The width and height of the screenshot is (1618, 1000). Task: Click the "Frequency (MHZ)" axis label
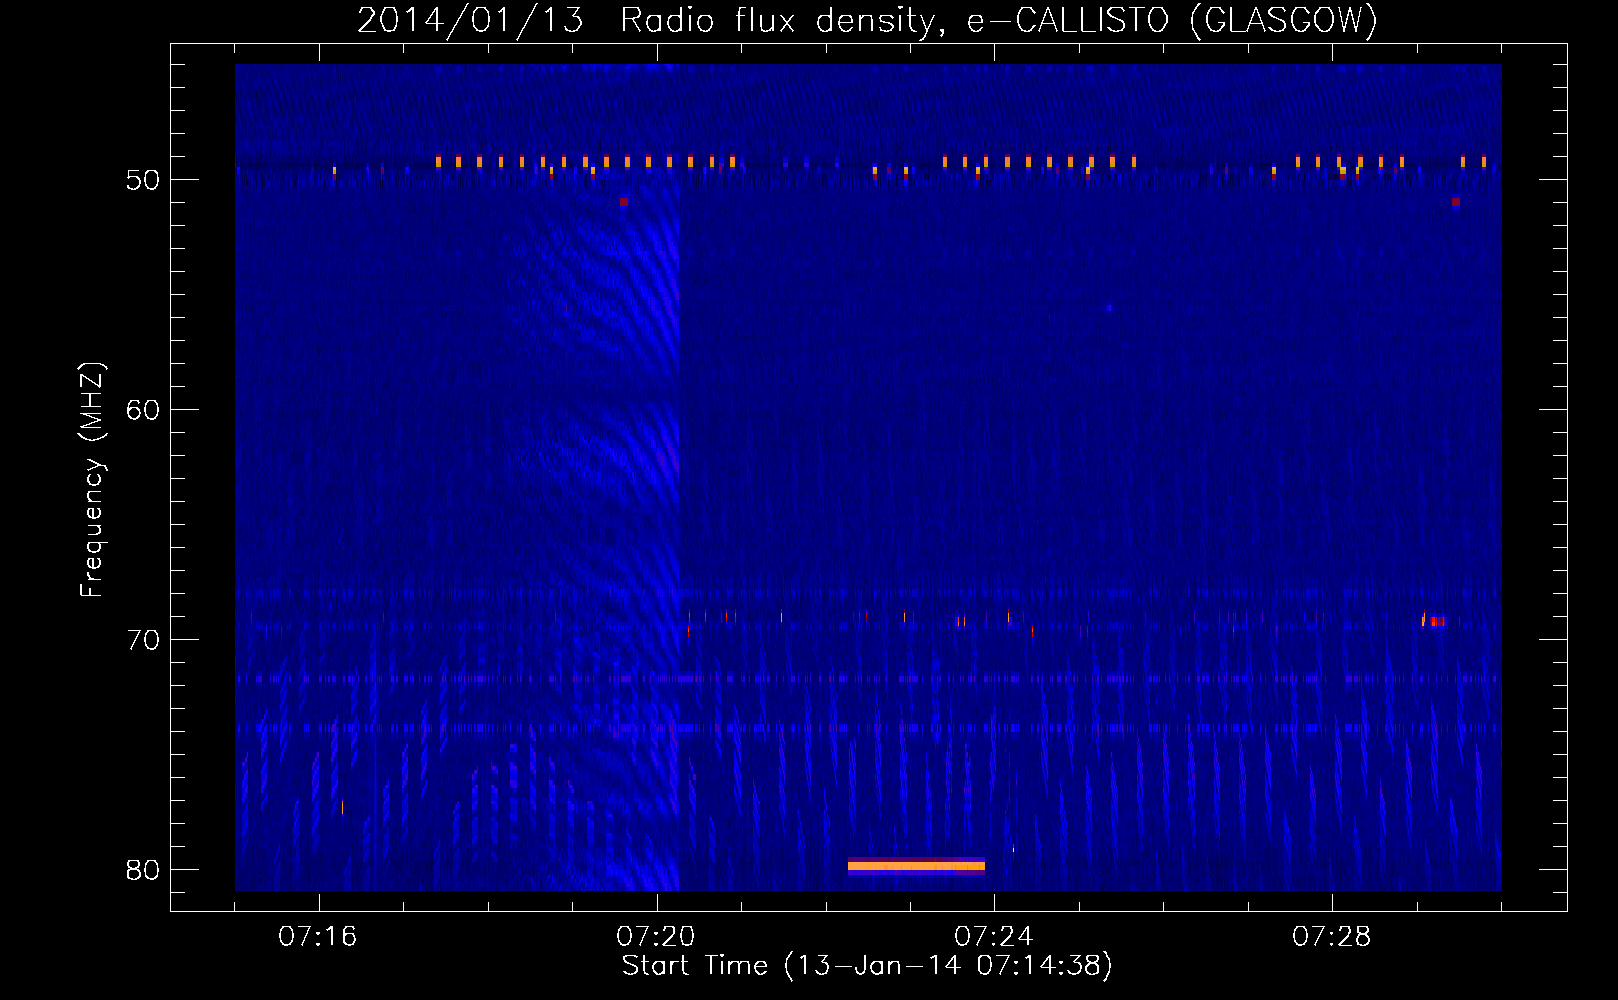tap(92, 480)
